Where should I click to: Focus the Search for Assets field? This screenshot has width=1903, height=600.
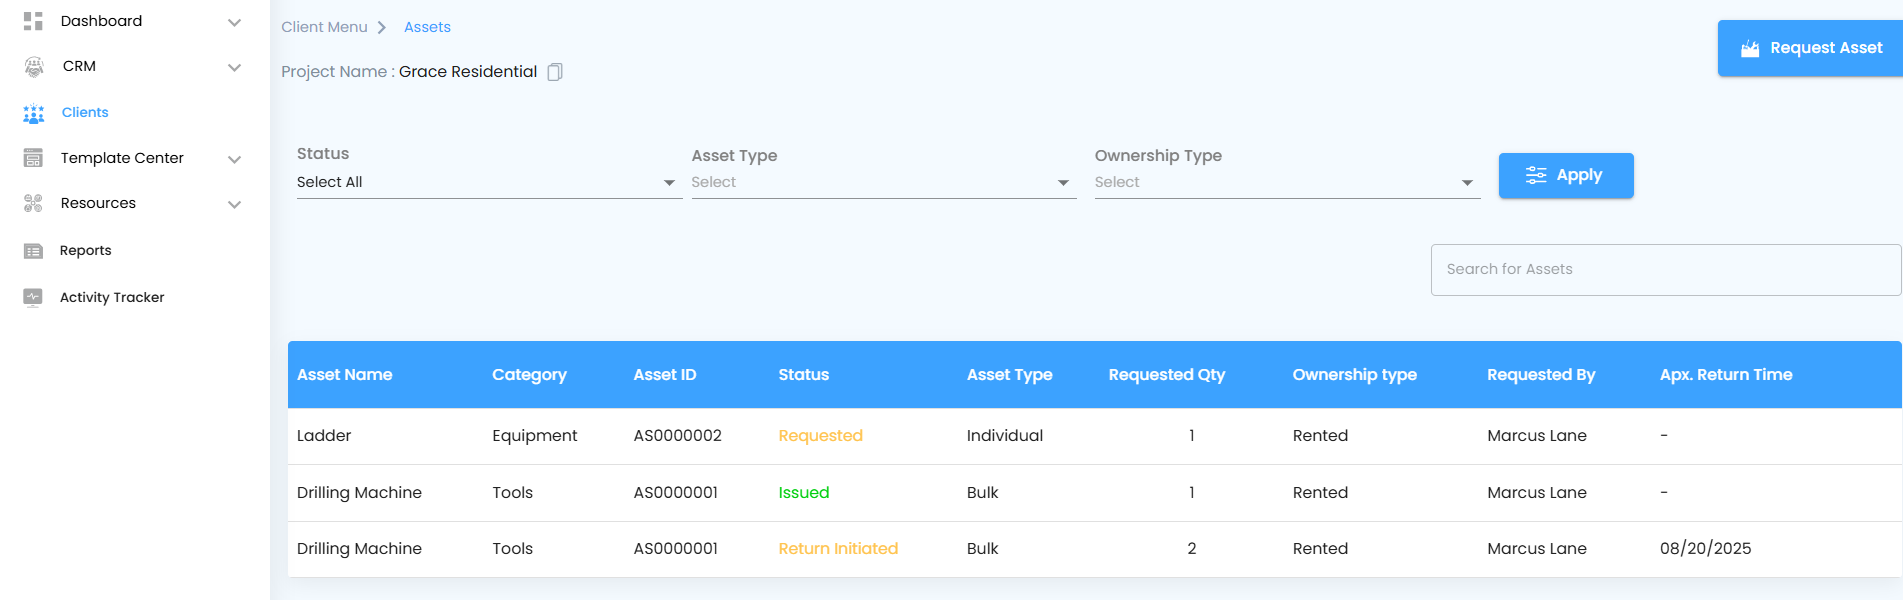[x=1665, y=270]
